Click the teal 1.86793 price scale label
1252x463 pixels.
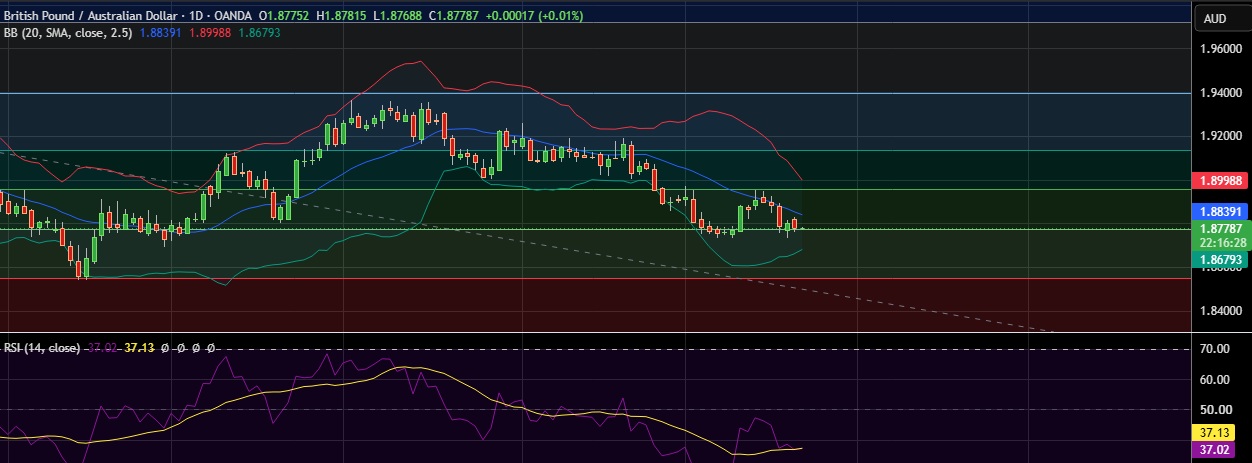pyautogui.click(x=1221, y=259)
